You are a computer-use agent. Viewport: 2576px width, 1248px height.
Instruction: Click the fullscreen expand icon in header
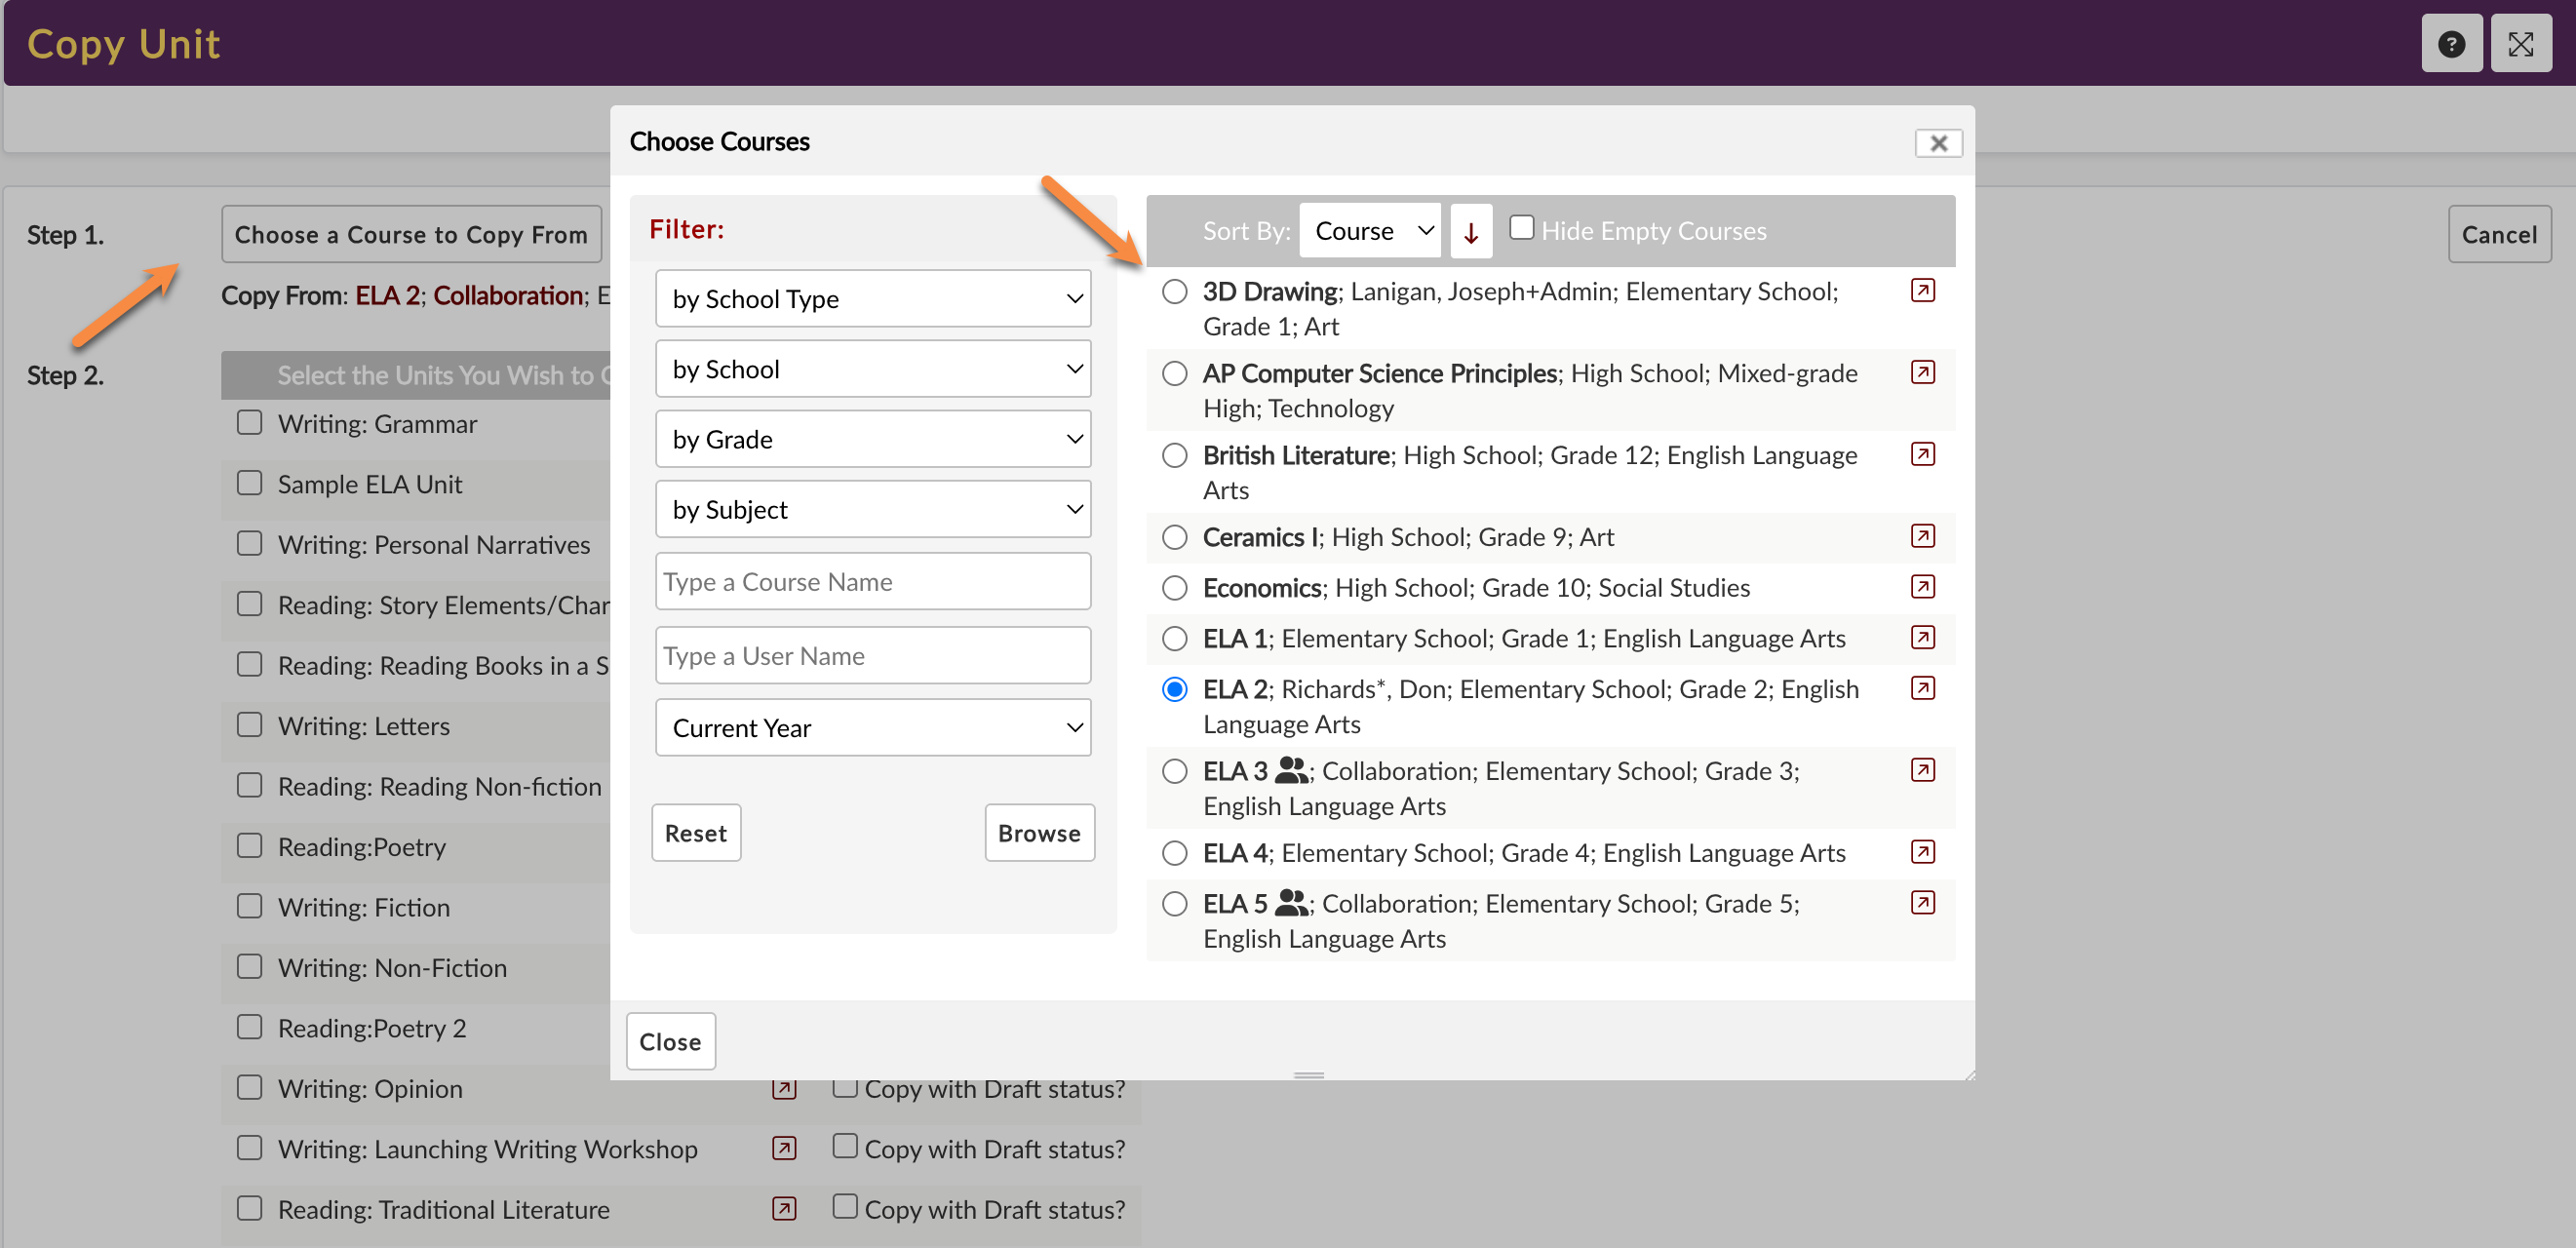coord(2520,44)
